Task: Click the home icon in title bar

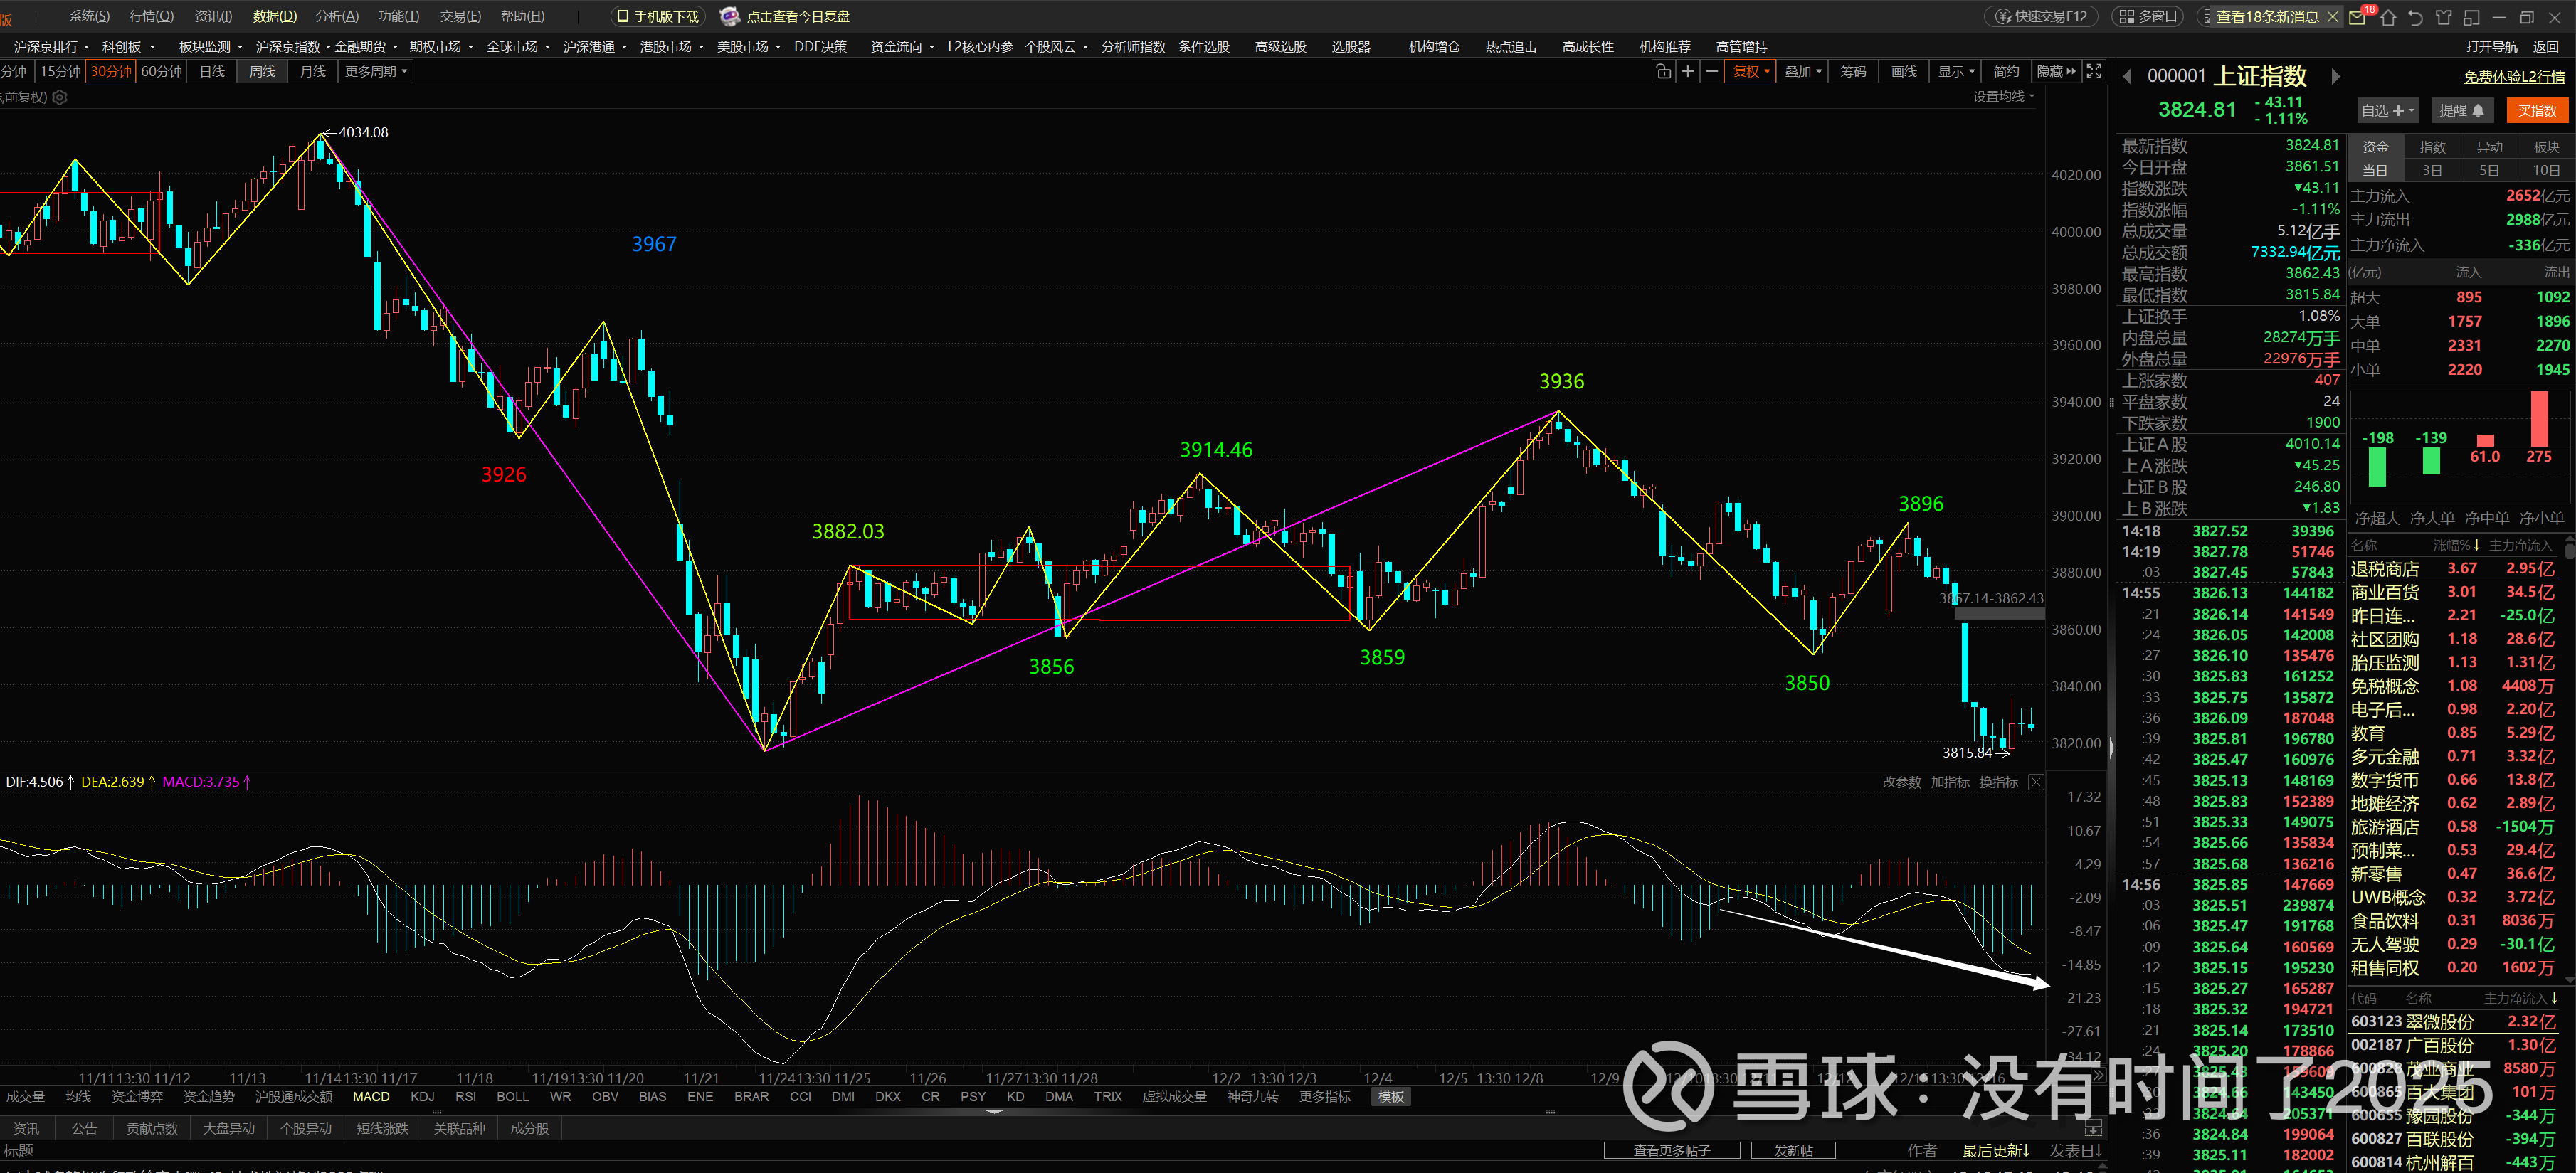Action: [x=2388, y=17]
